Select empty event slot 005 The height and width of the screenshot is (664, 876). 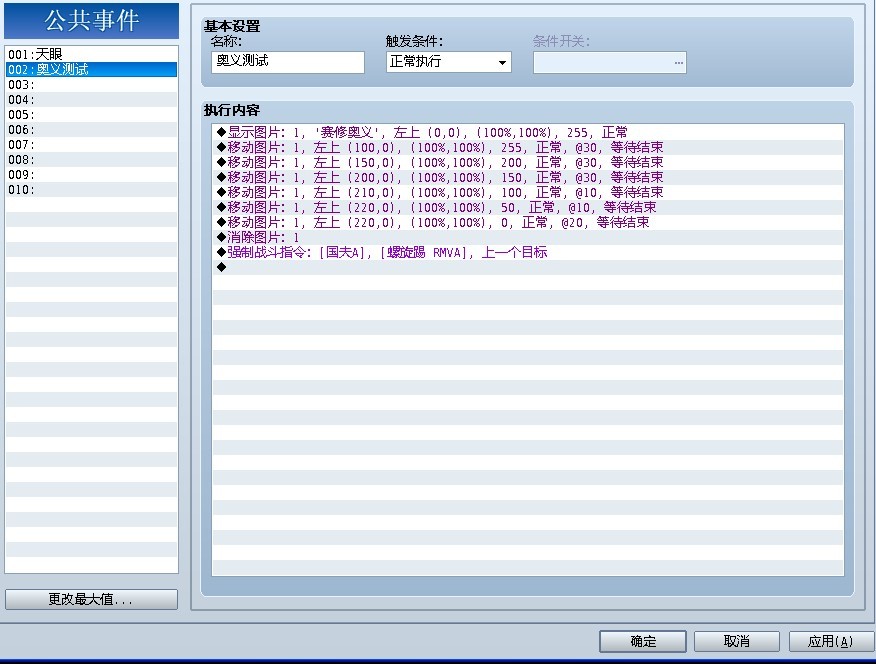pyautogui.click(x=91, y=114)
